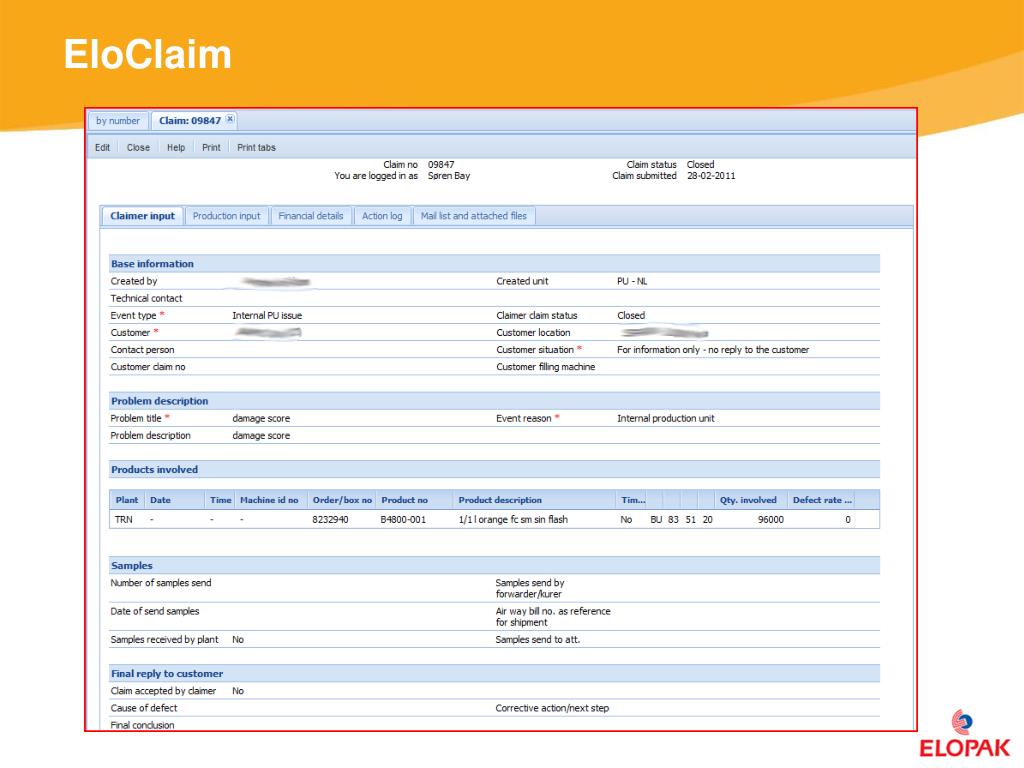
Task: Close the Claim: 09847 tab with its x icon
Action: pos(230,120)
